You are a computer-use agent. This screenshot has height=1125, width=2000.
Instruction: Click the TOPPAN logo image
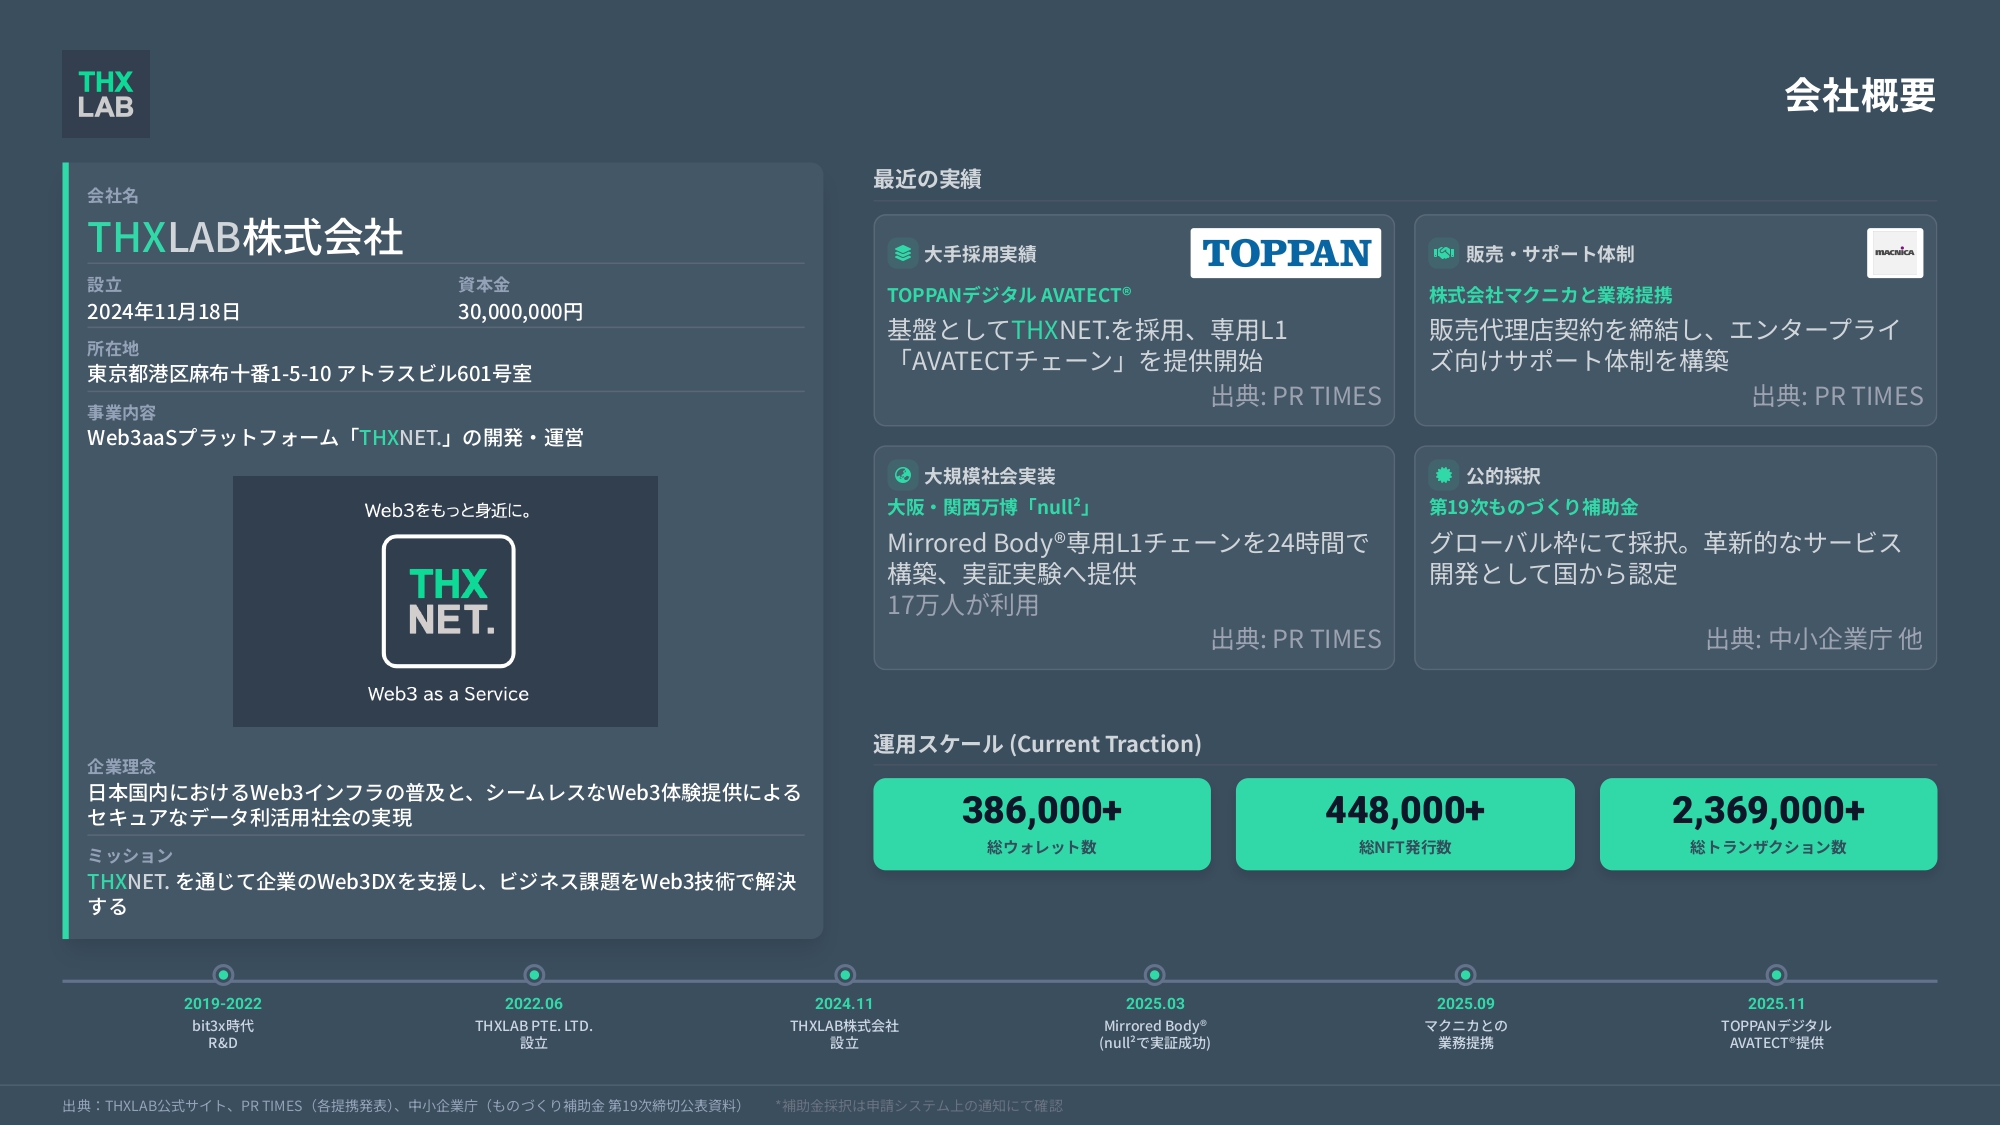click(x=1285, y=253)
